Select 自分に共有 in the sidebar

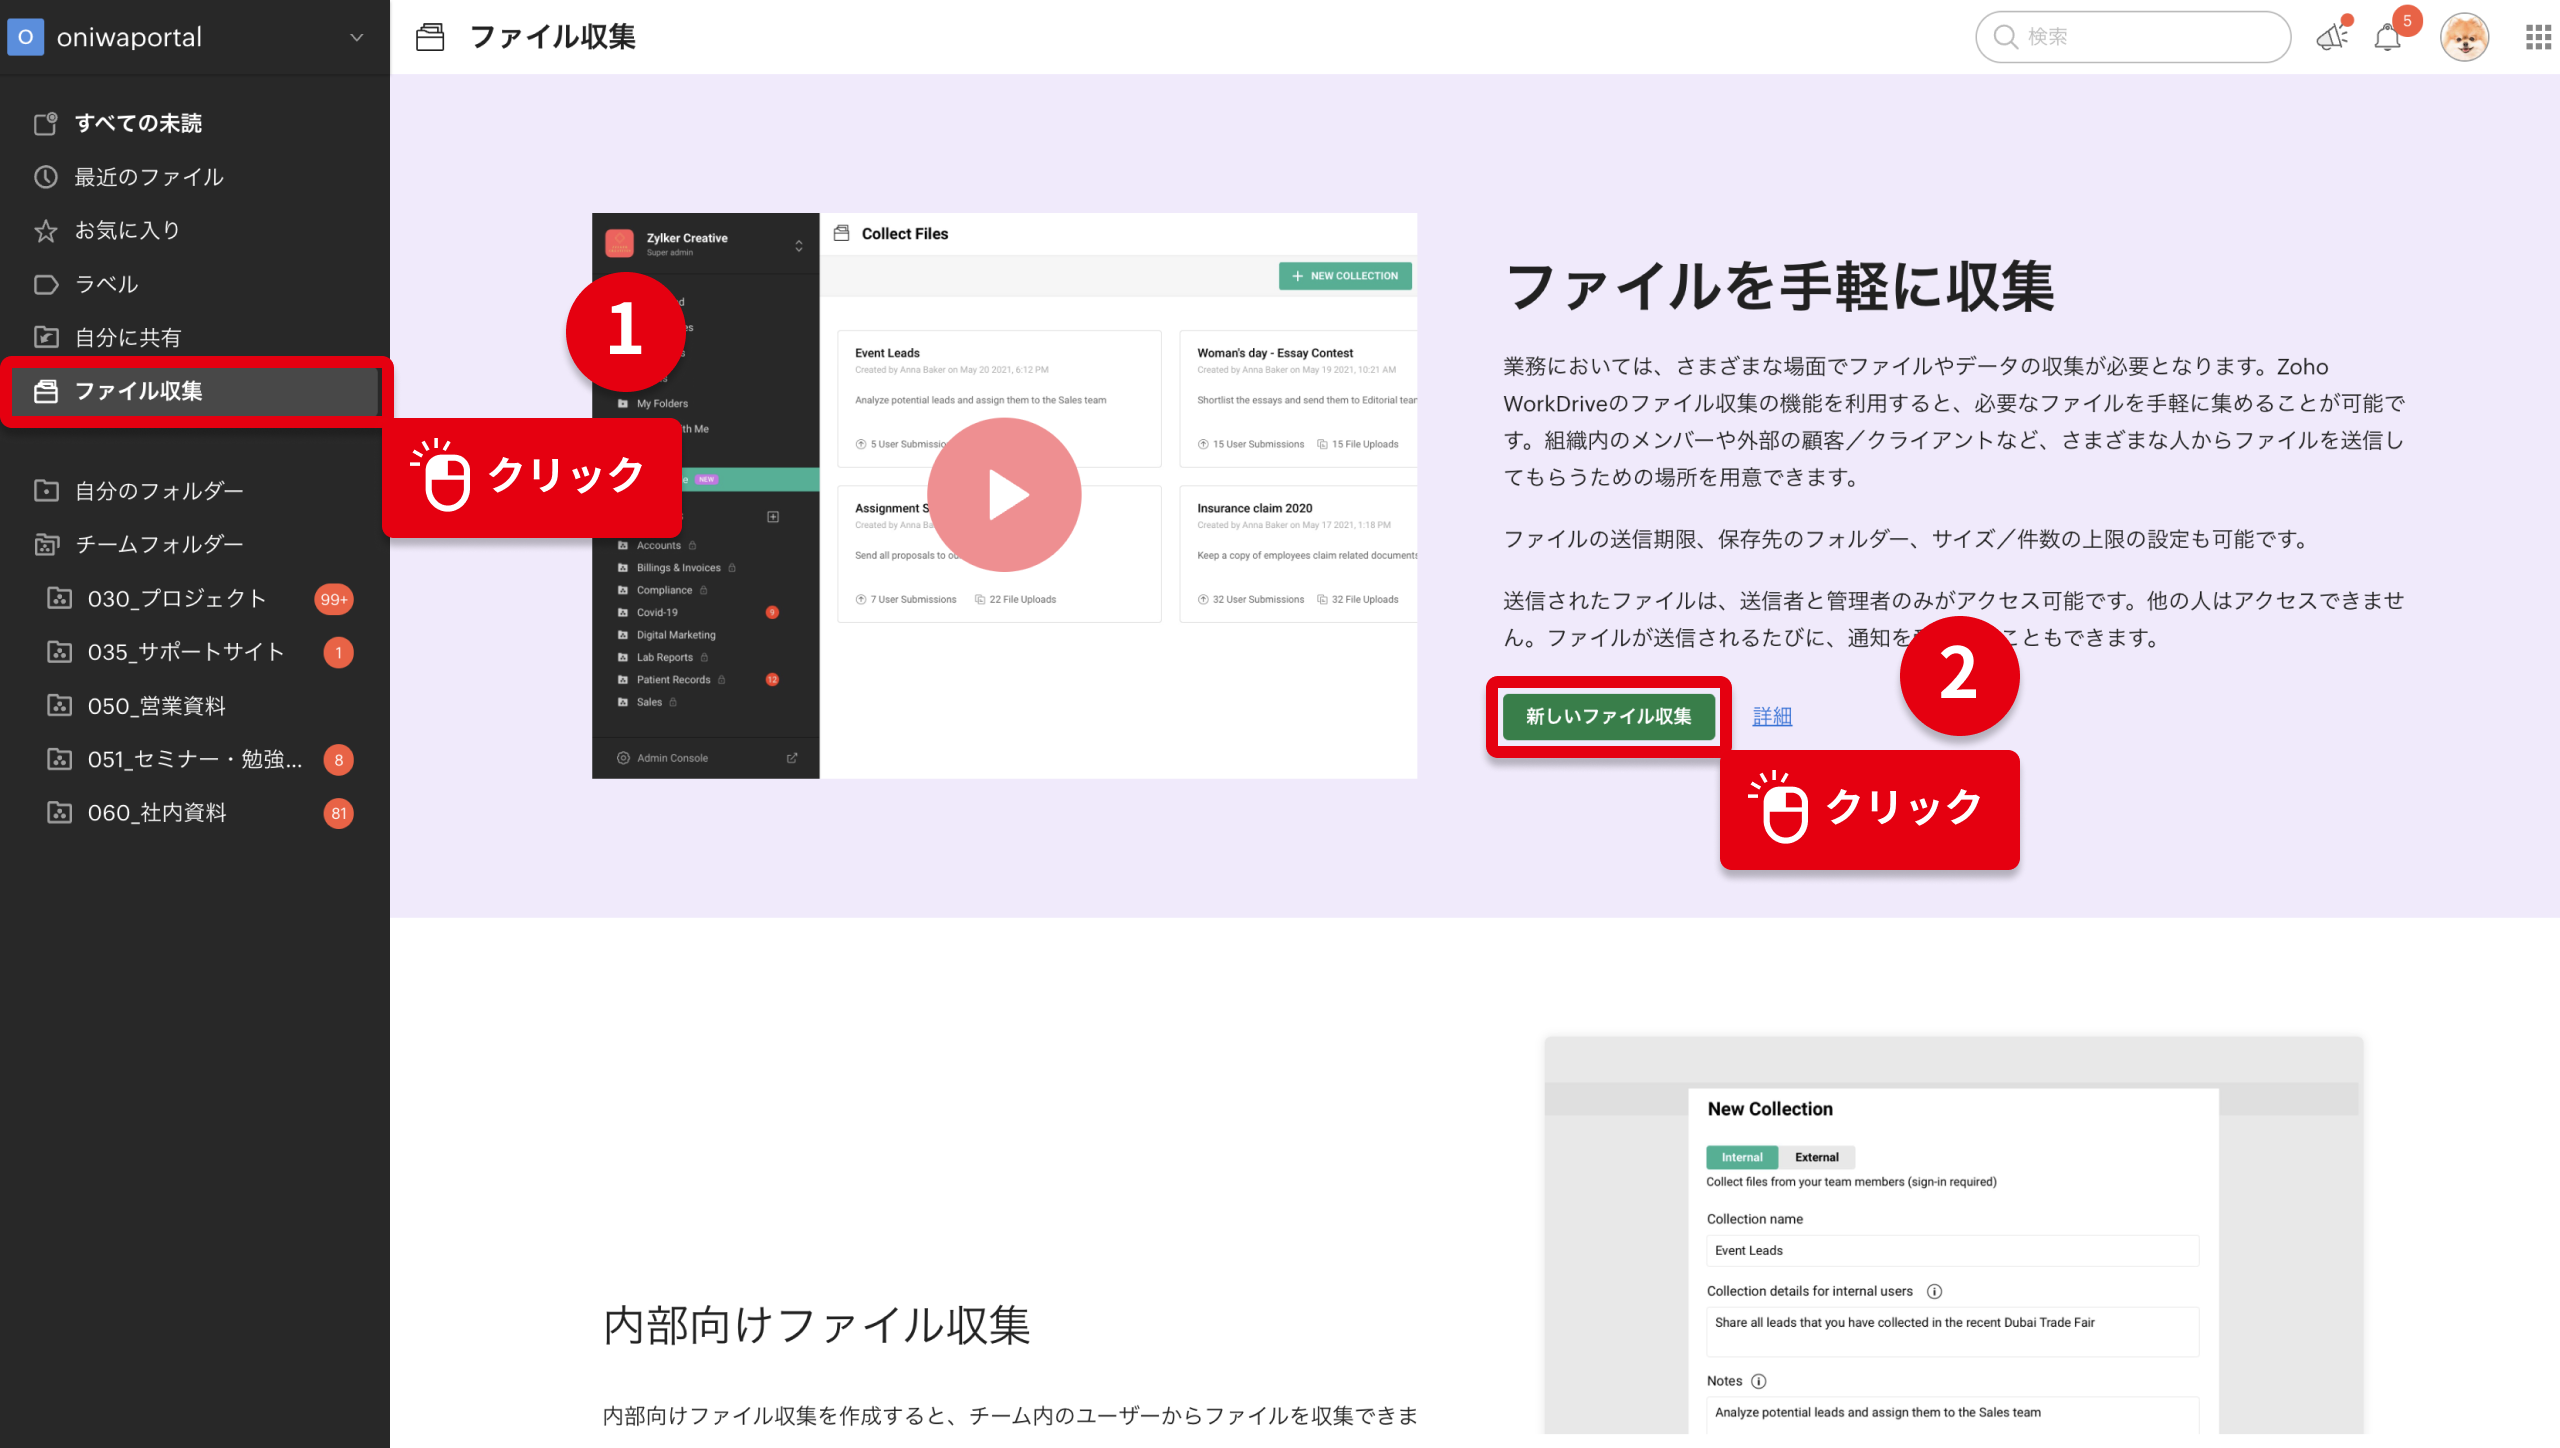[x=128, y=338]
